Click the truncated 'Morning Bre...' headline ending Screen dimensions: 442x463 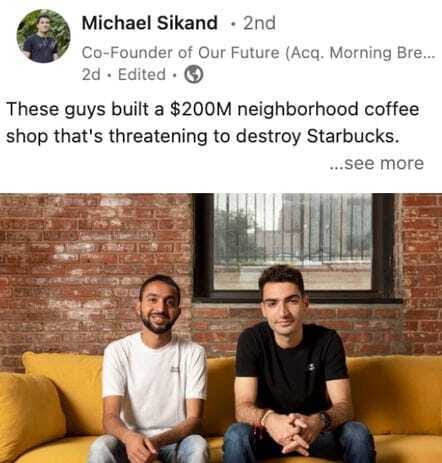pos(382,53)
